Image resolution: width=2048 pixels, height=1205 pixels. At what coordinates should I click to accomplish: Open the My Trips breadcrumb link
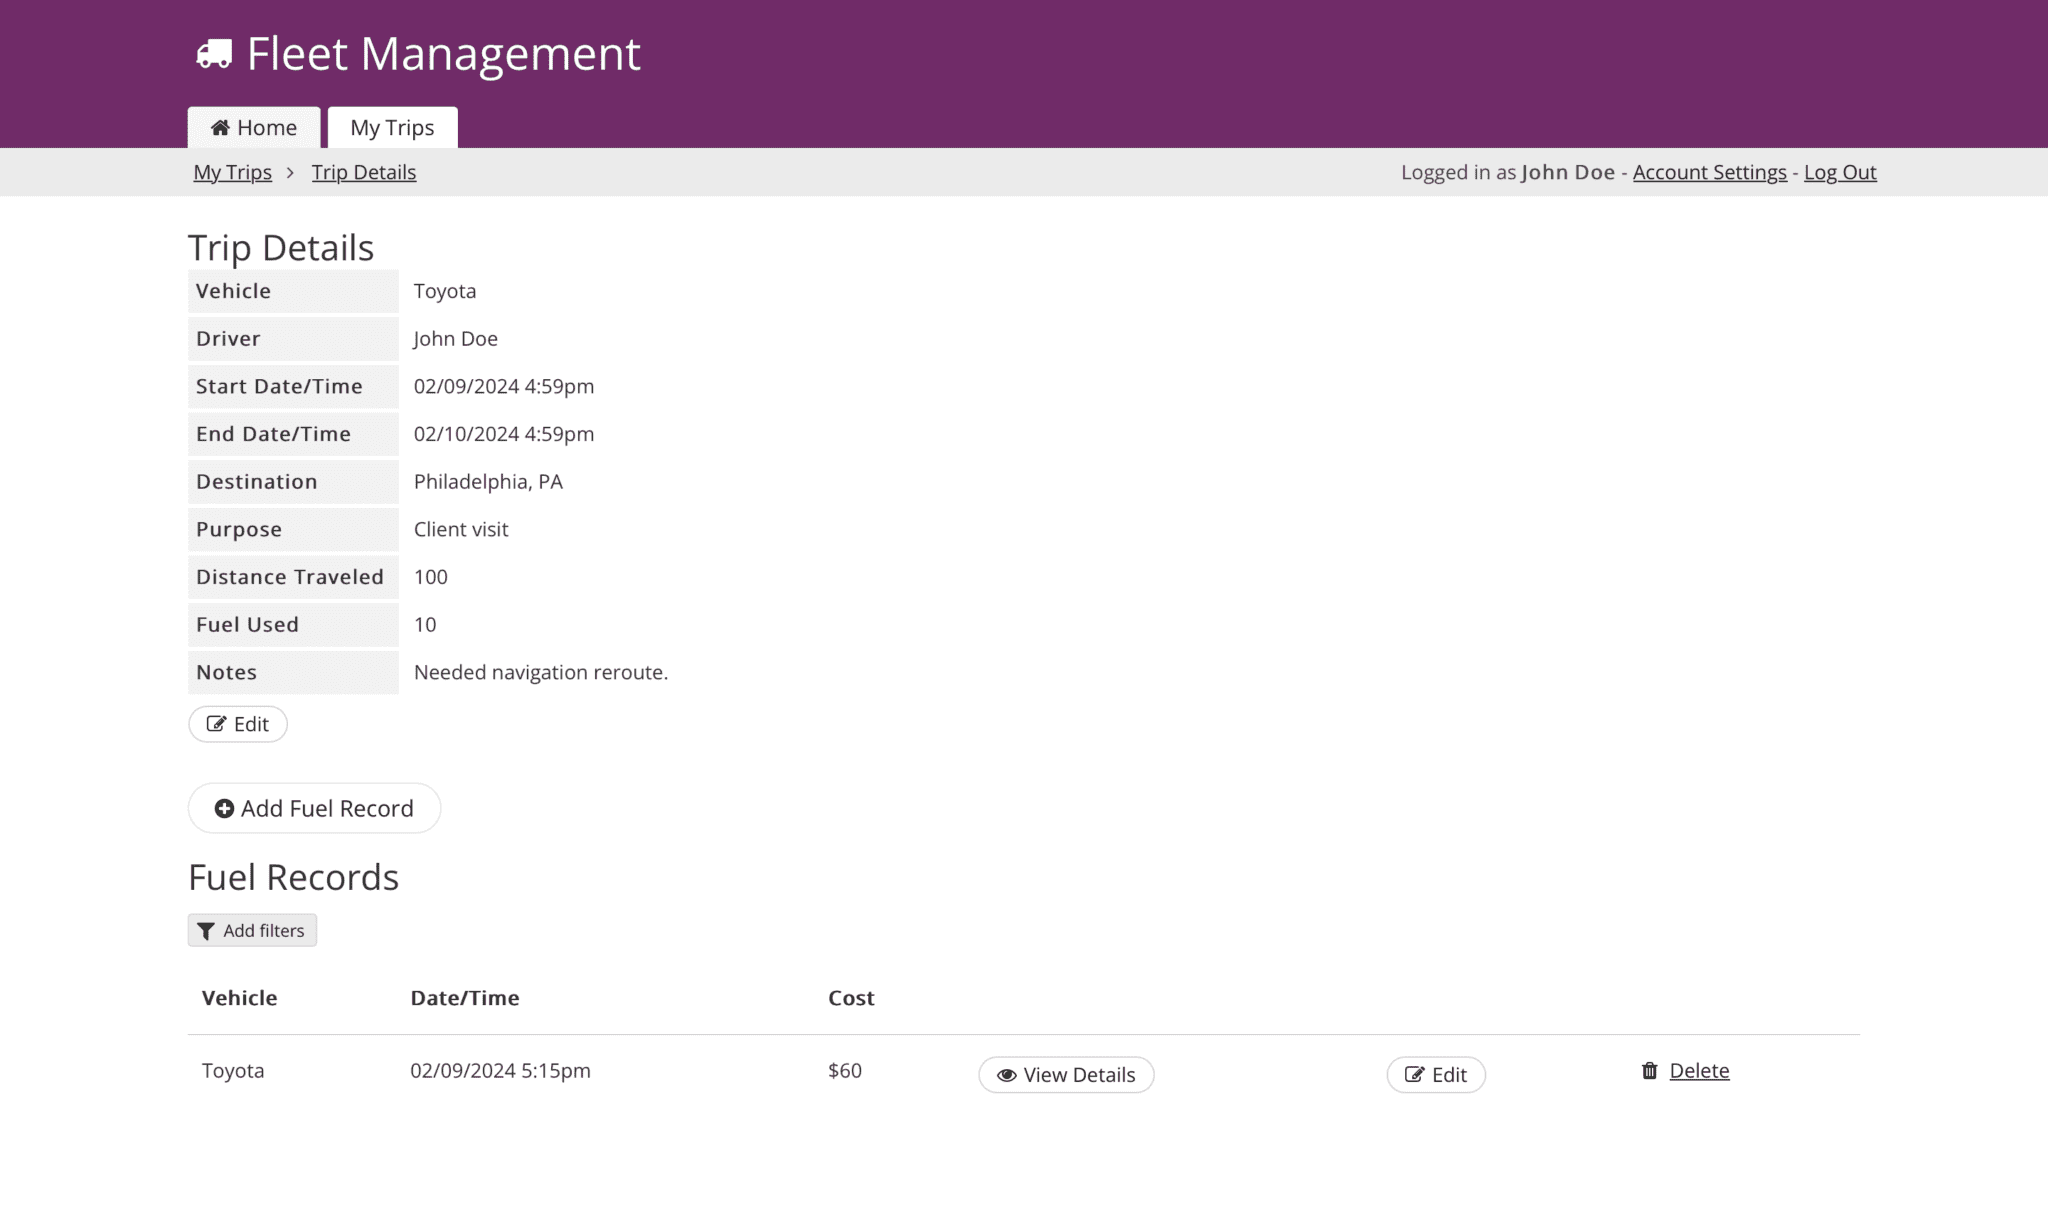tap(232, 172)
